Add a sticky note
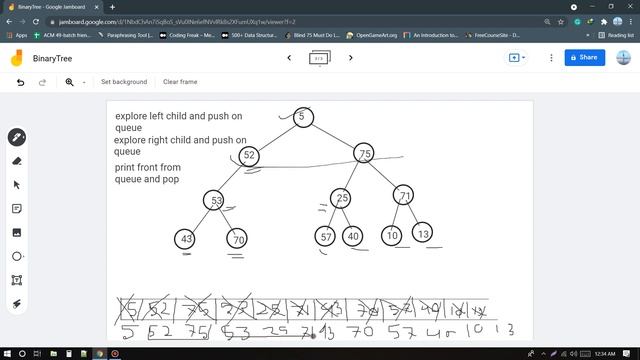This screenshot has width=640, height=360. [17, 209]
